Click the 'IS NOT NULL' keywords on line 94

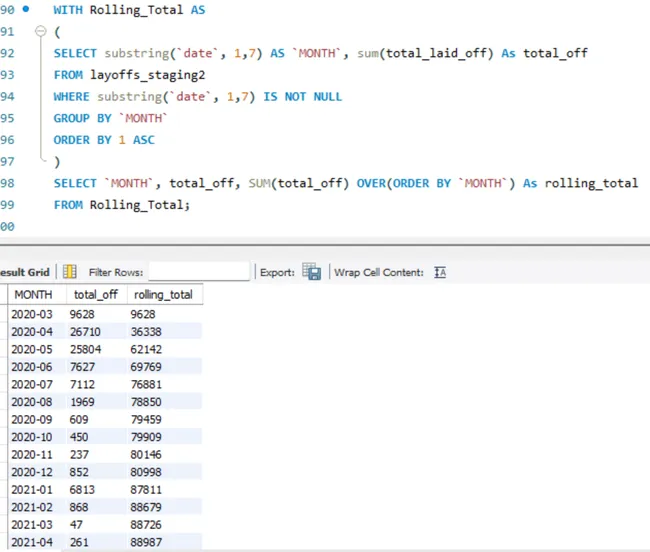(x=303, y=97)
